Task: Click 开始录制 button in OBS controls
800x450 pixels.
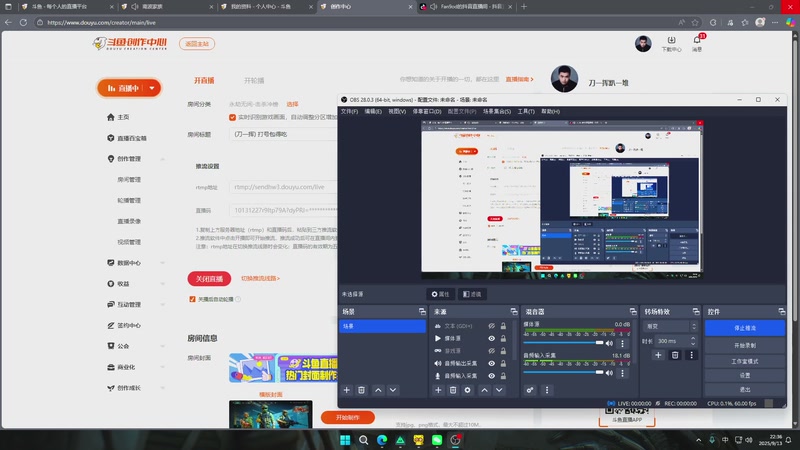Action: pos(745,345)
